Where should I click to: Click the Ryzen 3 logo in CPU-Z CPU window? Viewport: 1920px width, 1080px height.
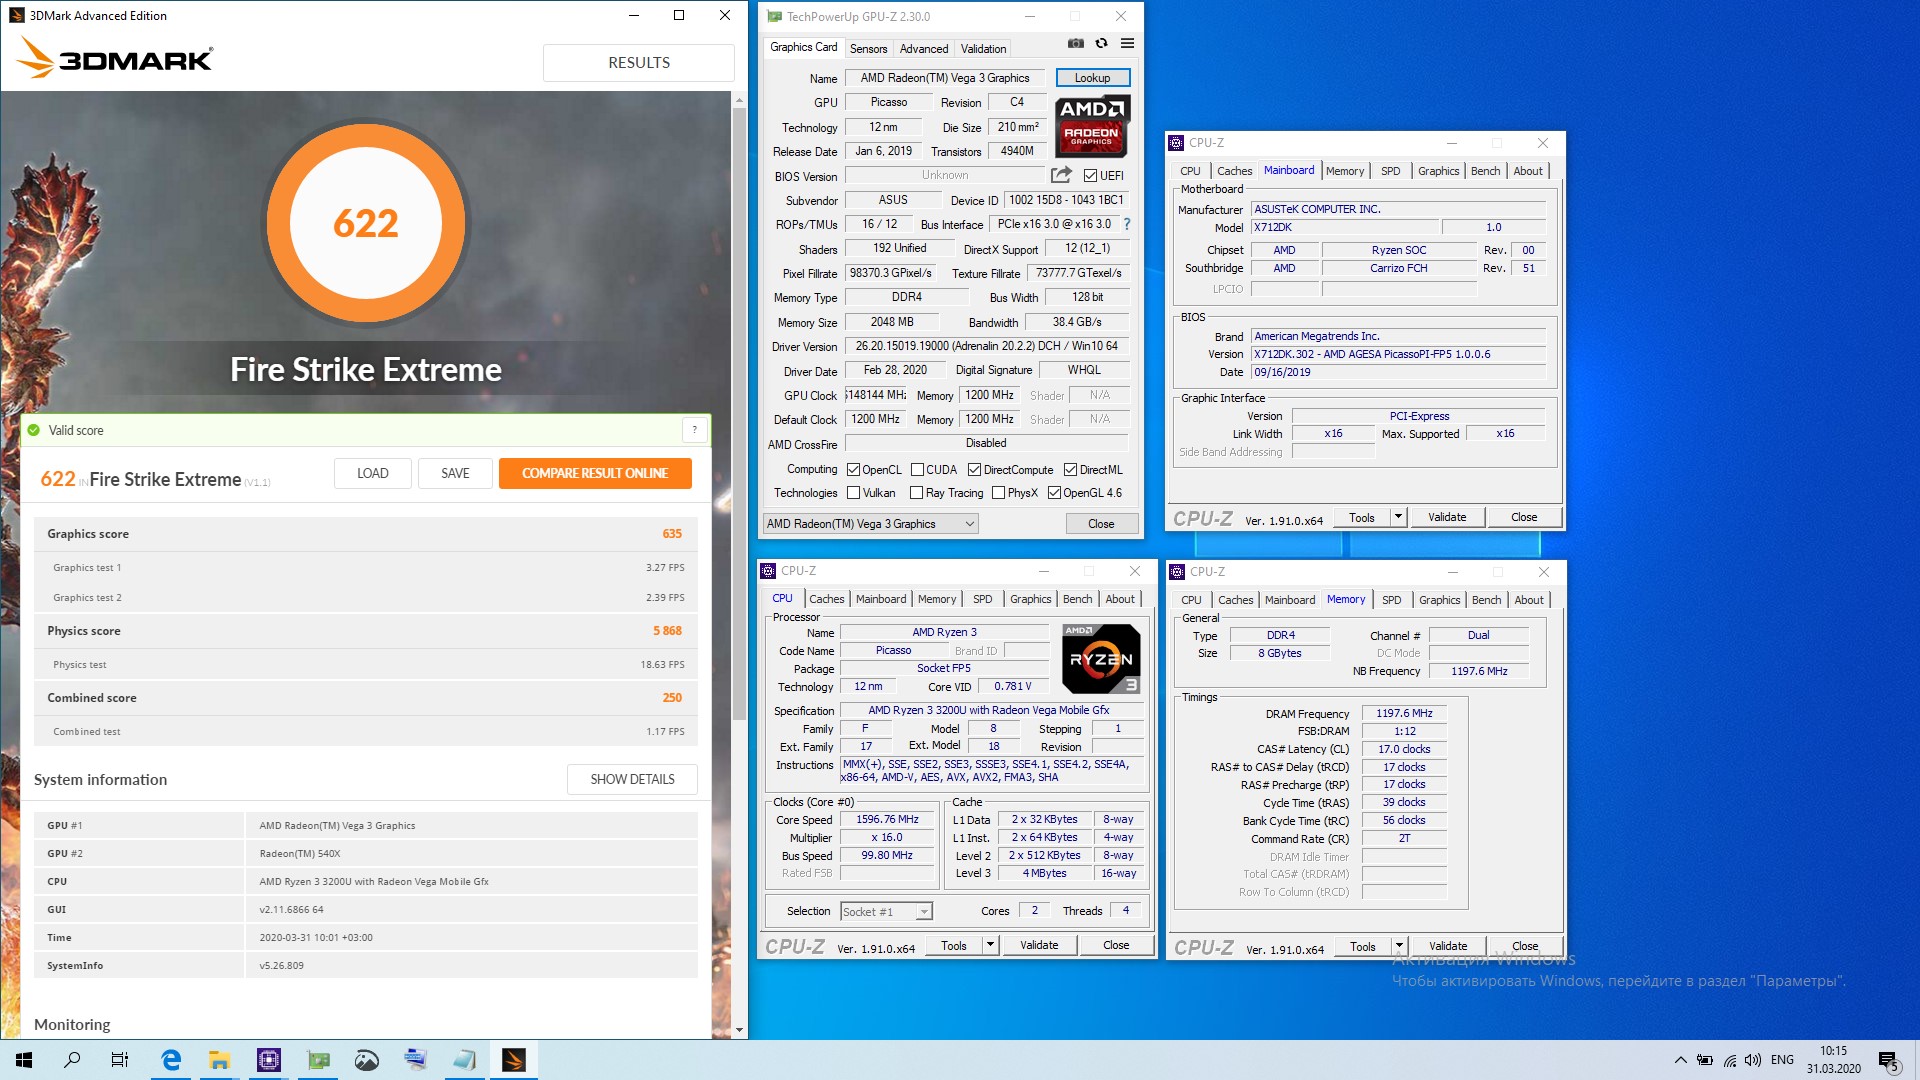(1101, 659)
